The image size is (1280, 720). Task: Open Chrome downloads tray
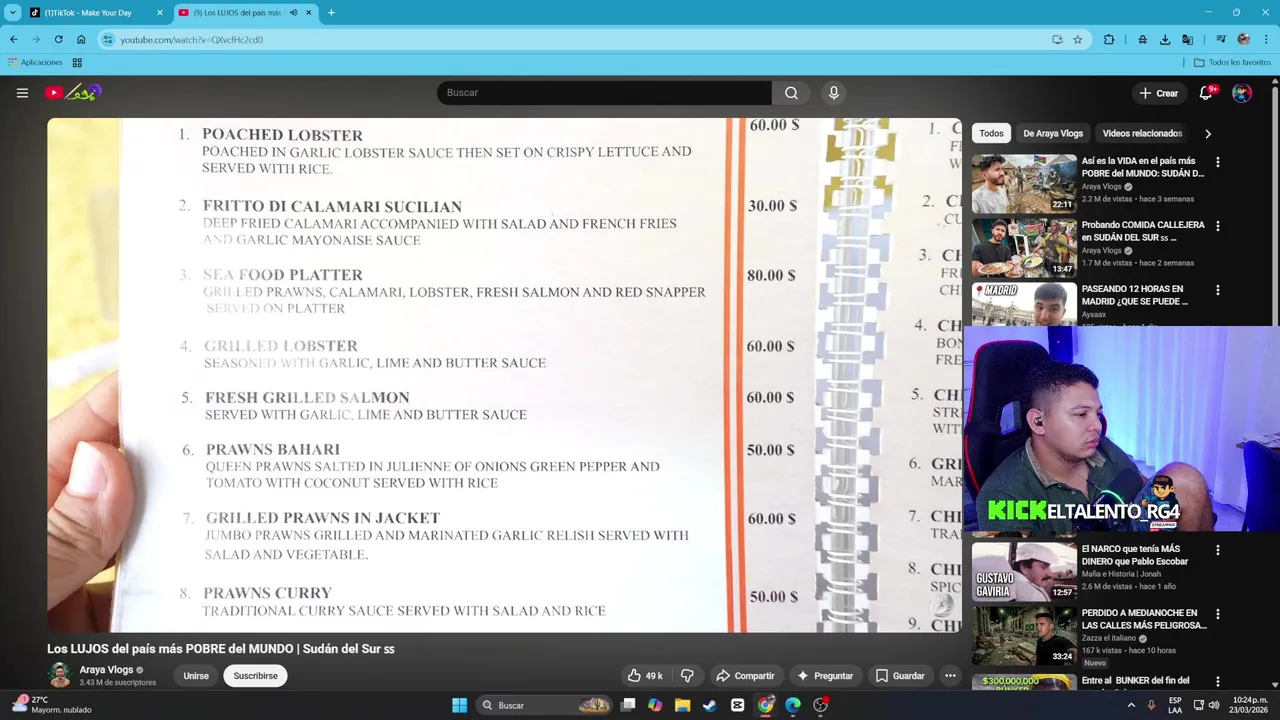(x=1165, y=40)
